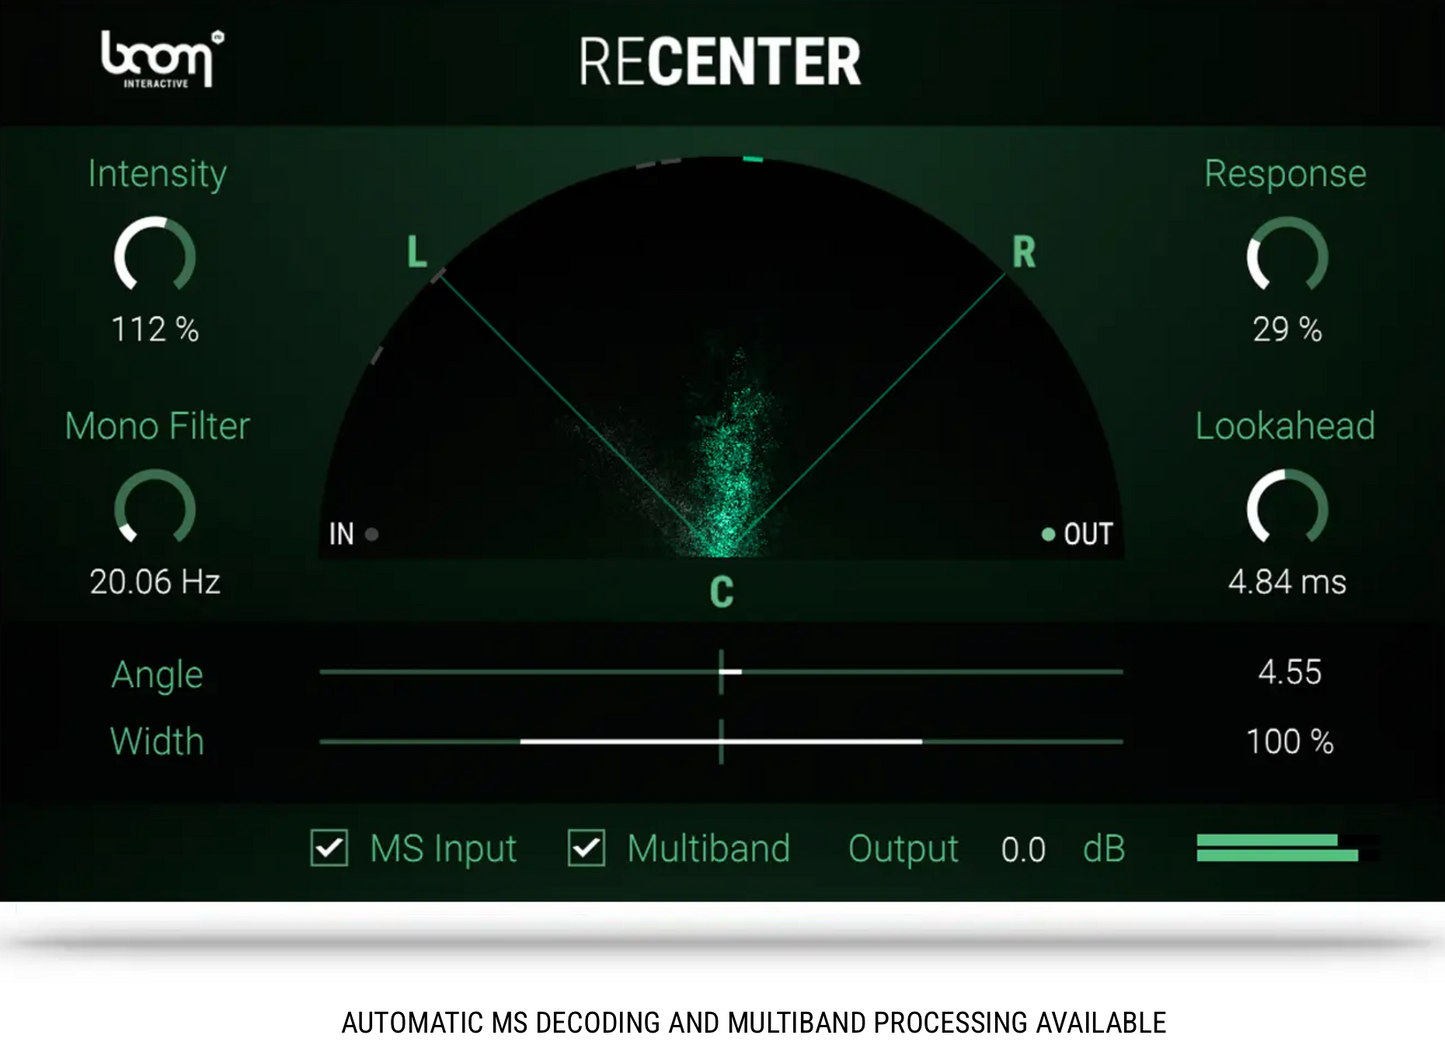Click the Lookahead milliseconds readout
1445x1063 pixels.
(x=1288, y=581)
